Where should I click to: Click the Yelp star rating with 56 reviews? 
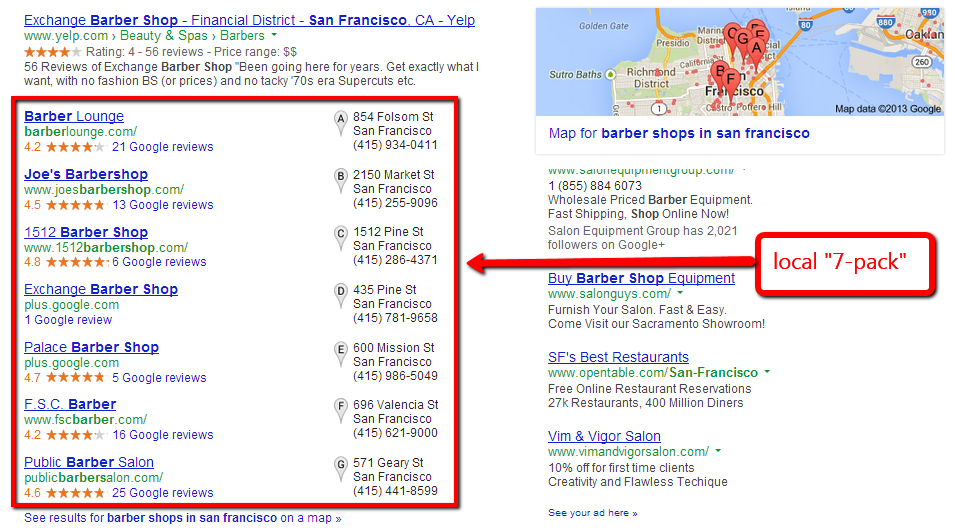52,52
